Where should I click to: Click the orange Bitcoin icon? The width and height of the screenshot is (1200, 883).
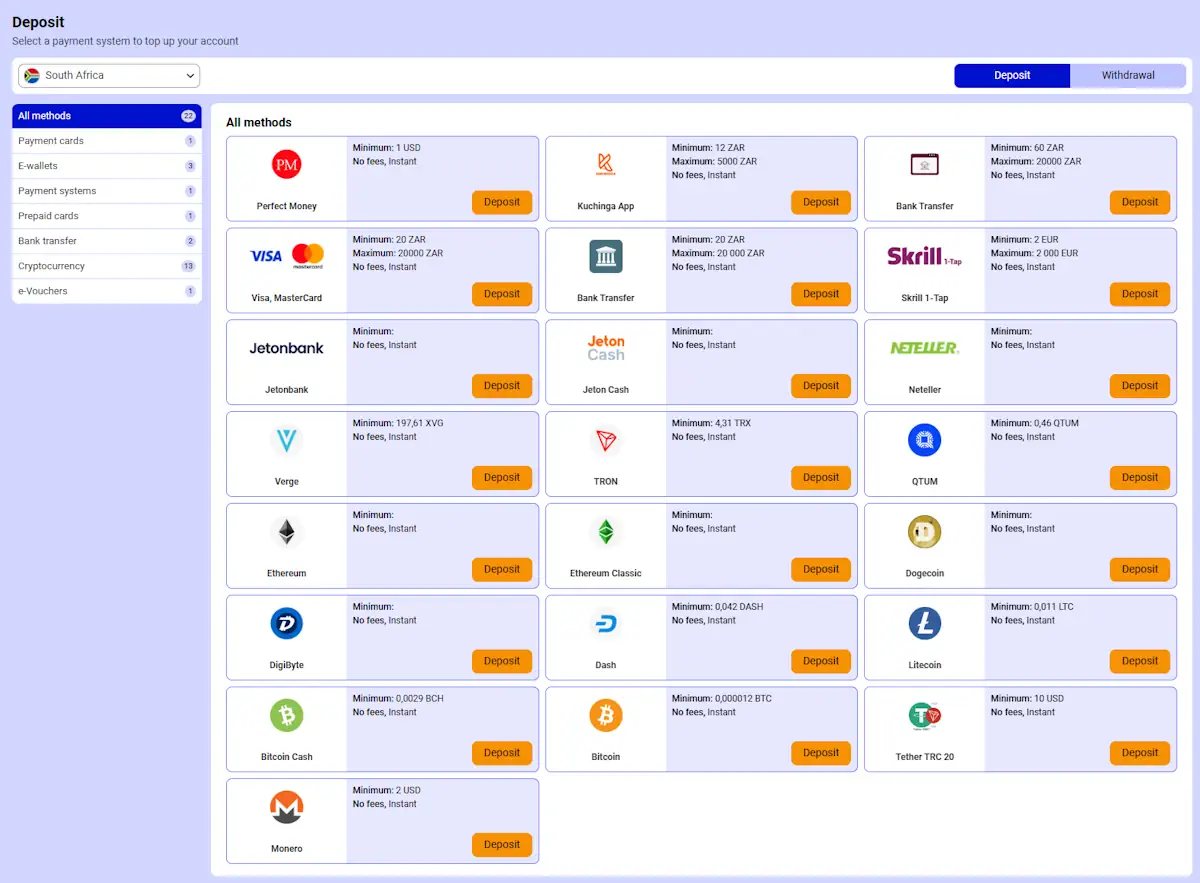pyautogui.click(x=605, y=715)
